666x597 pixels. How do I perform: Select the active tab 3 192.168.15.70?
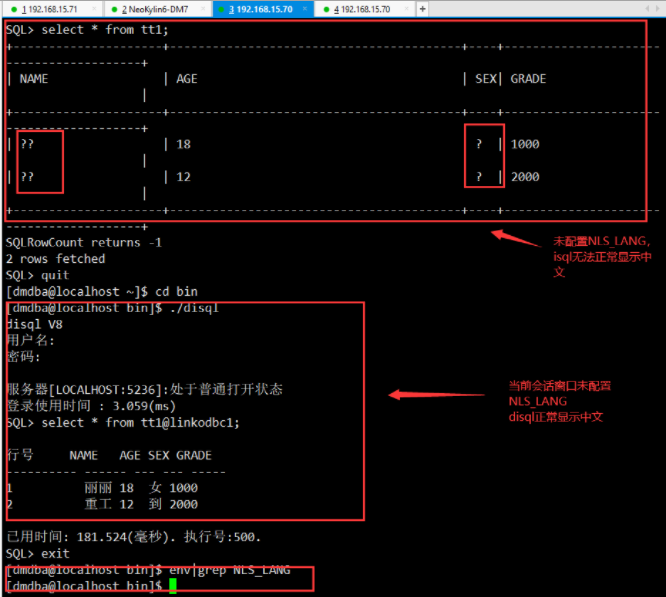click(x=263, y=9)
